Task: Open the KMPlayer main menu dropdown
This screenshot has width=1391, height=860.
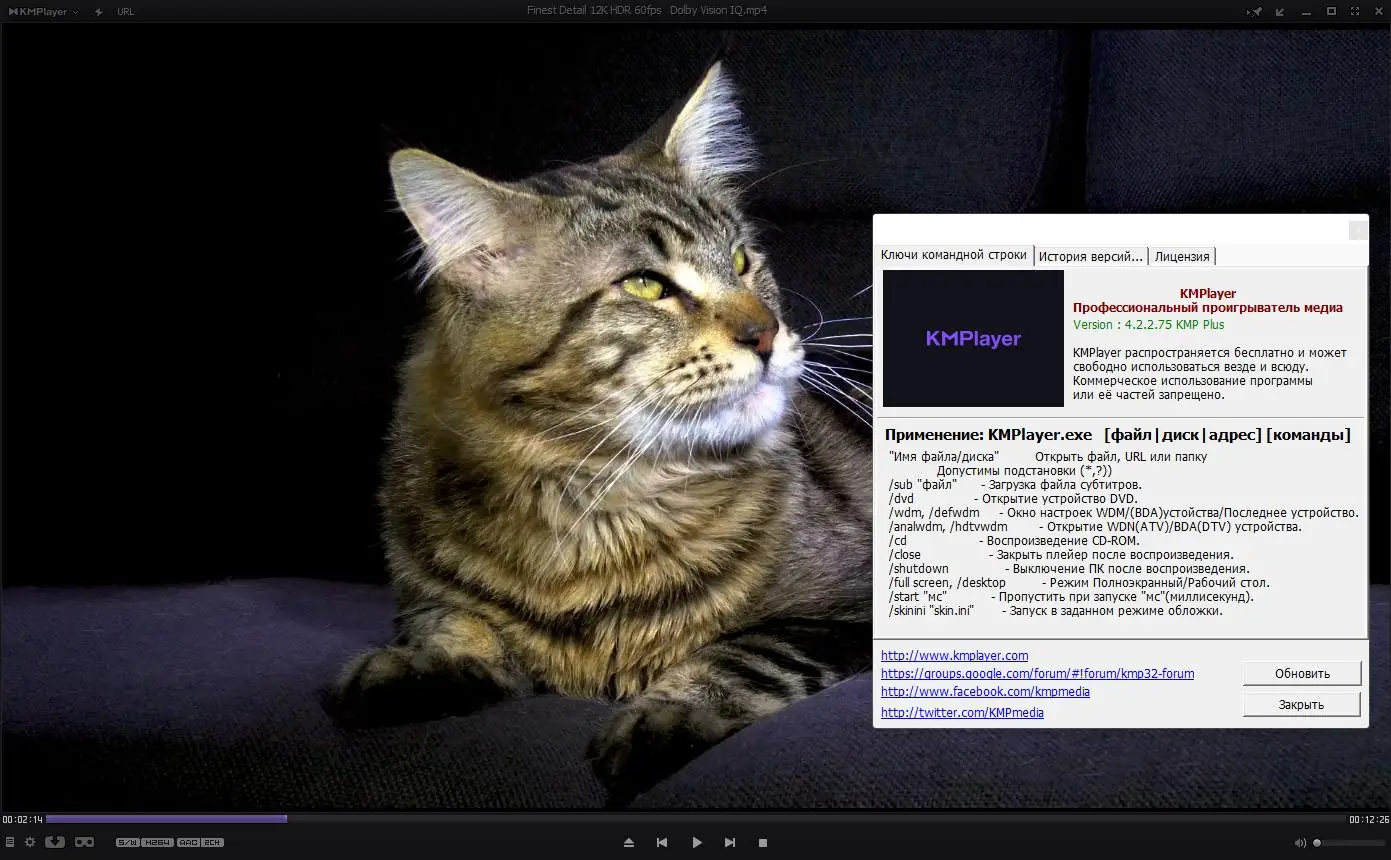Action: tap(43, 11)
